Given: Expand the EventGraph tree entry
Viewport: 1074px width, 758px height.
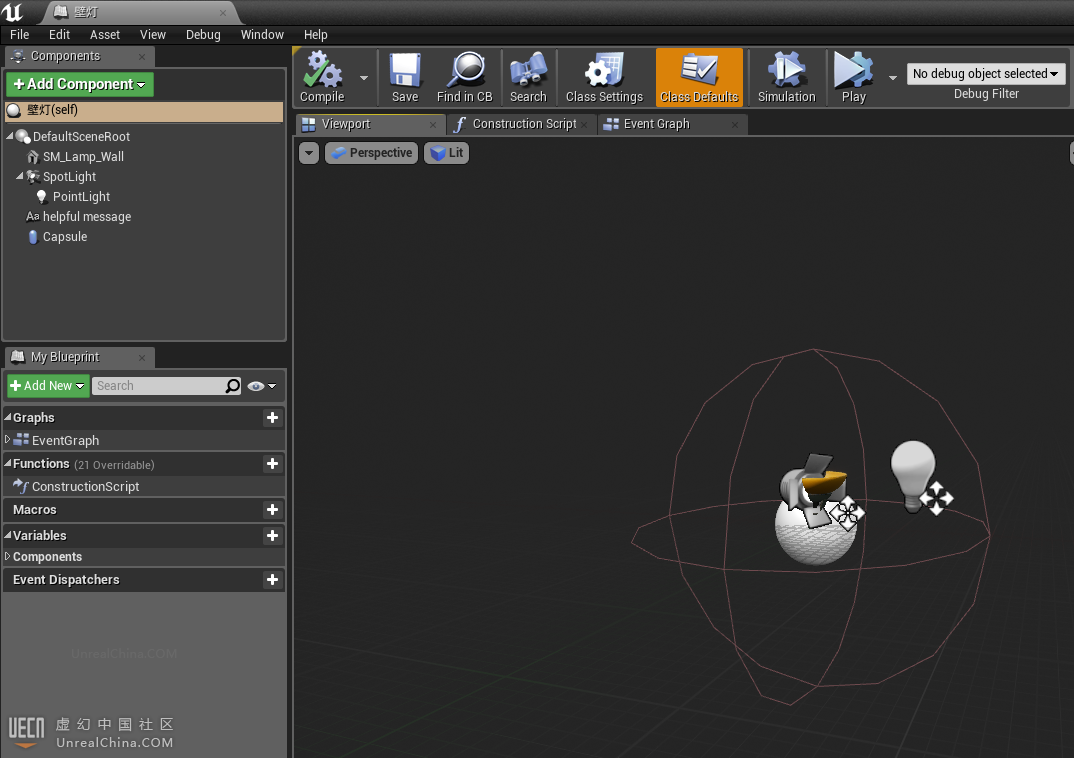Looking at the screenshot, I should (x=8, y=440).
